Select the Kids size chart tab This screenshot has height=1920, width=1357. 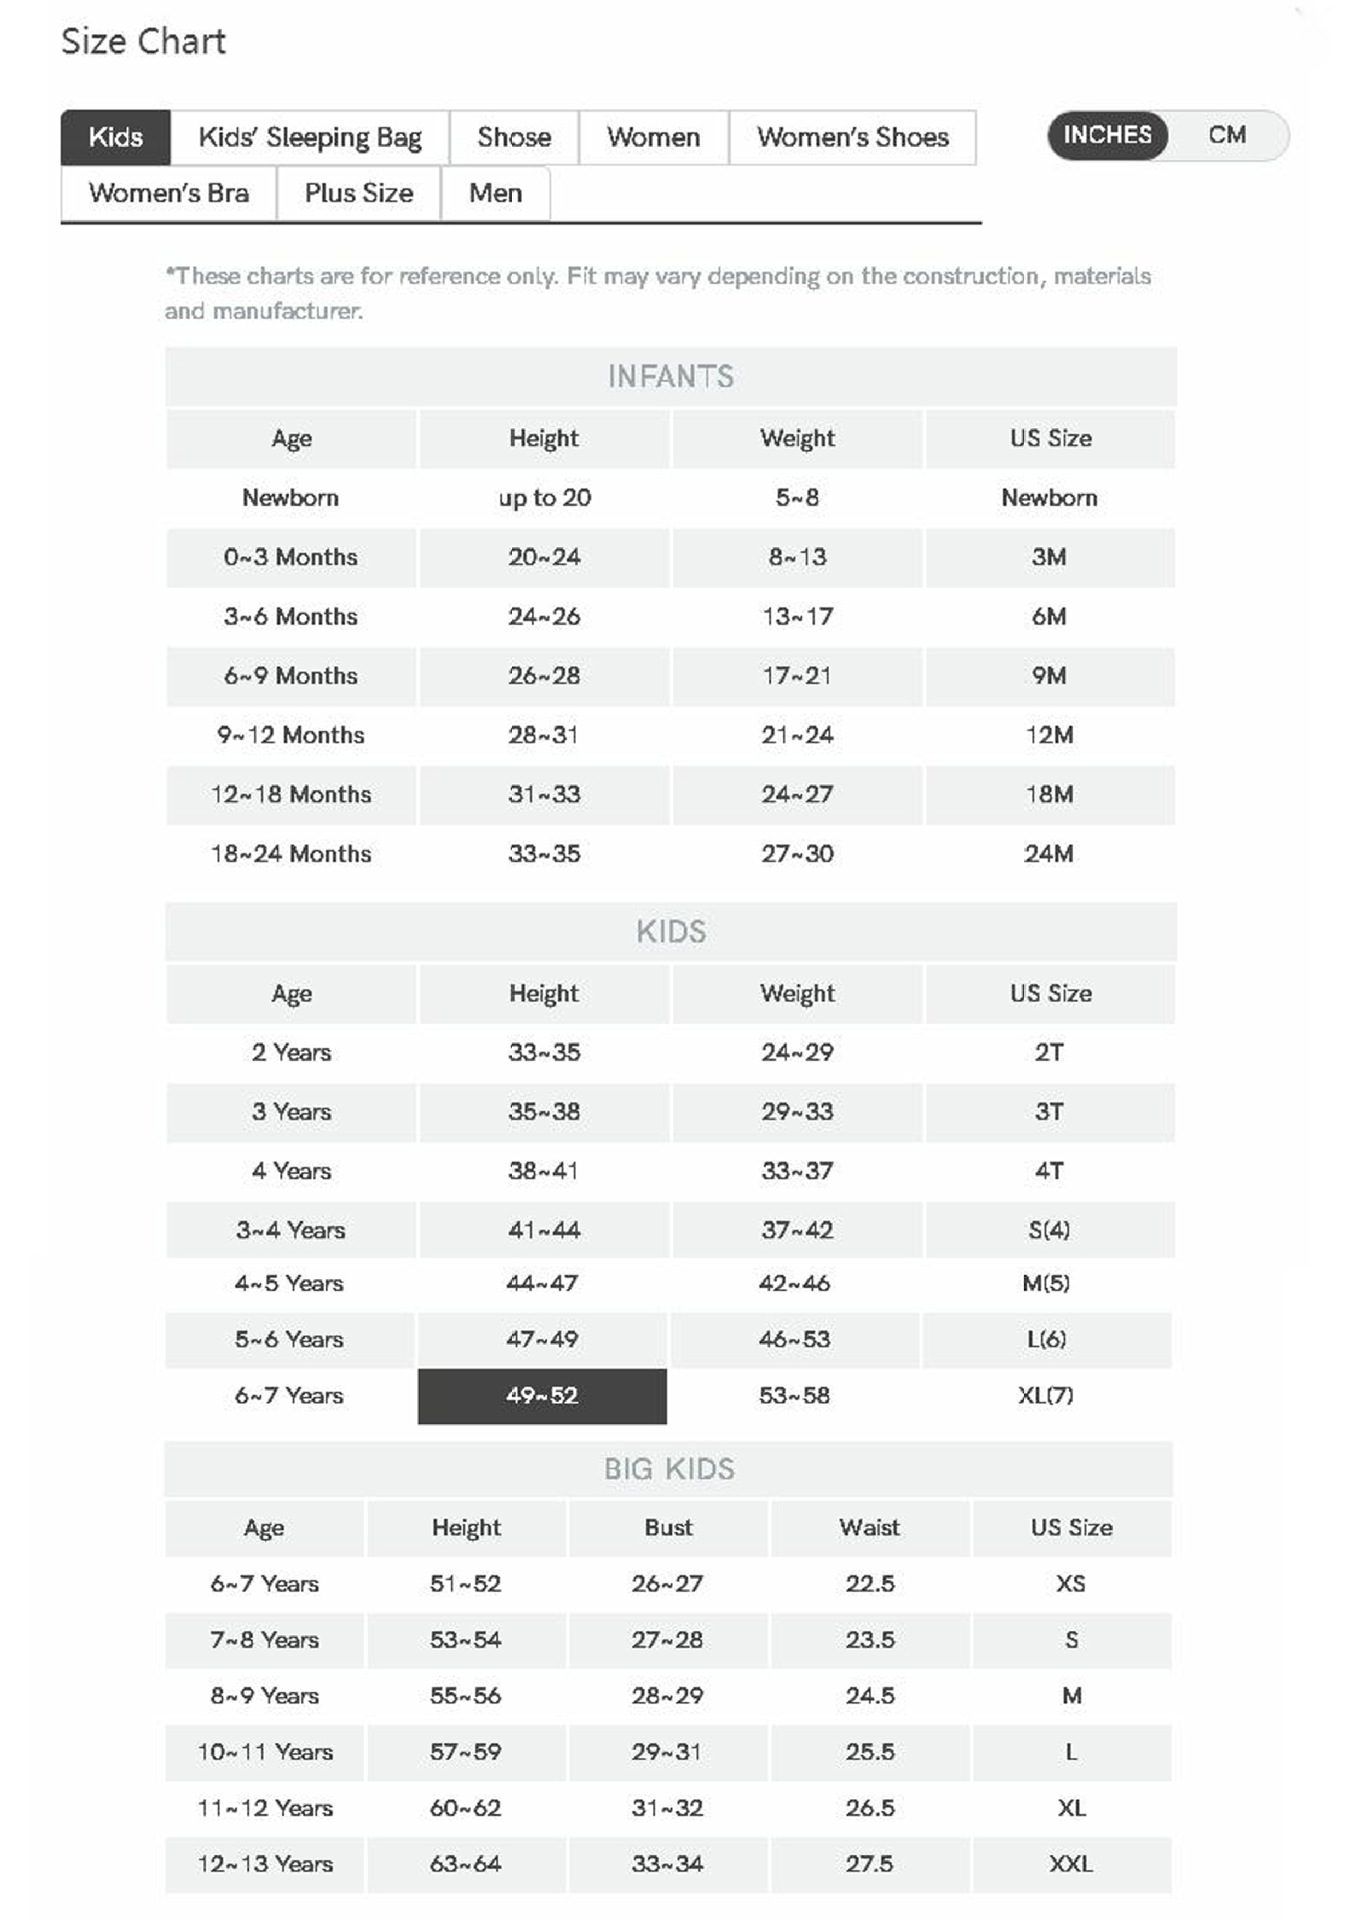[x=116, y=137]
